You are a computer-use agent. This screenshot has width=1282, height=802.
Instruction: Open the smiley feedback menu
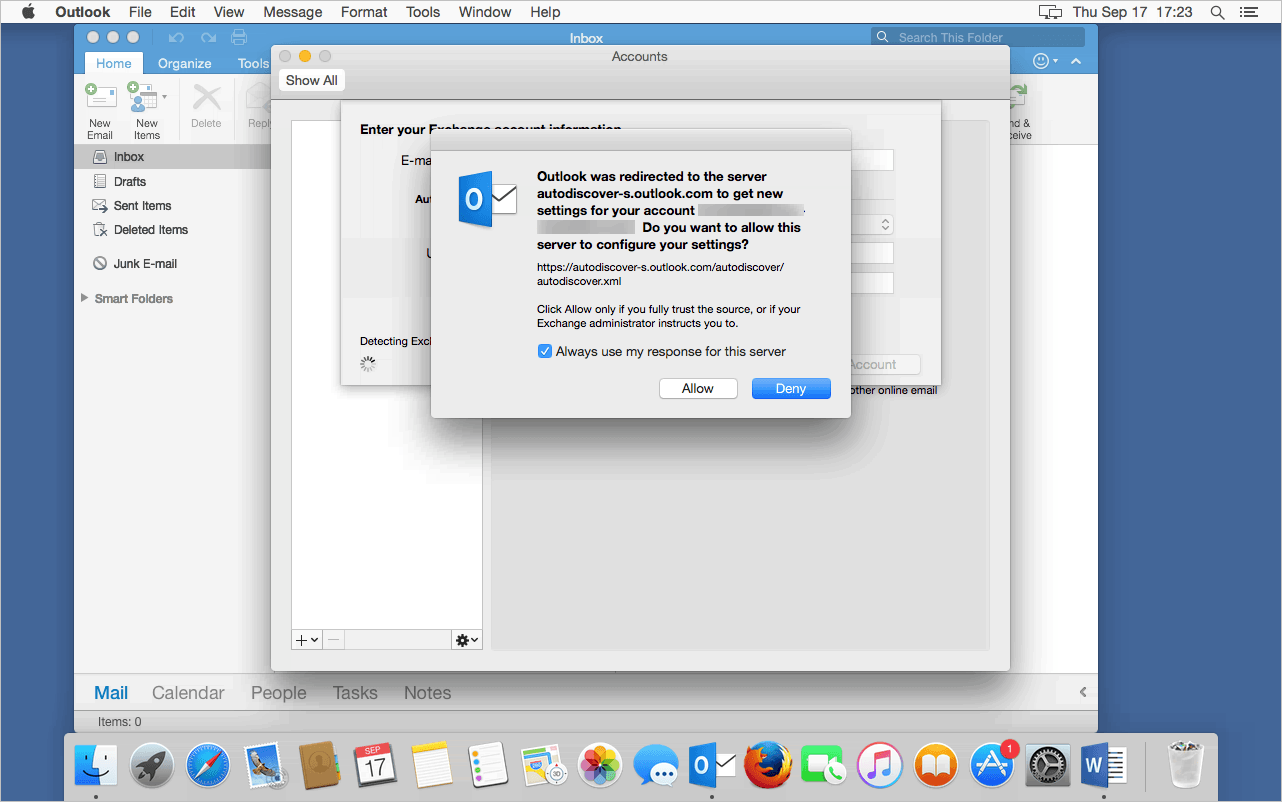(x=1045, y=62)
